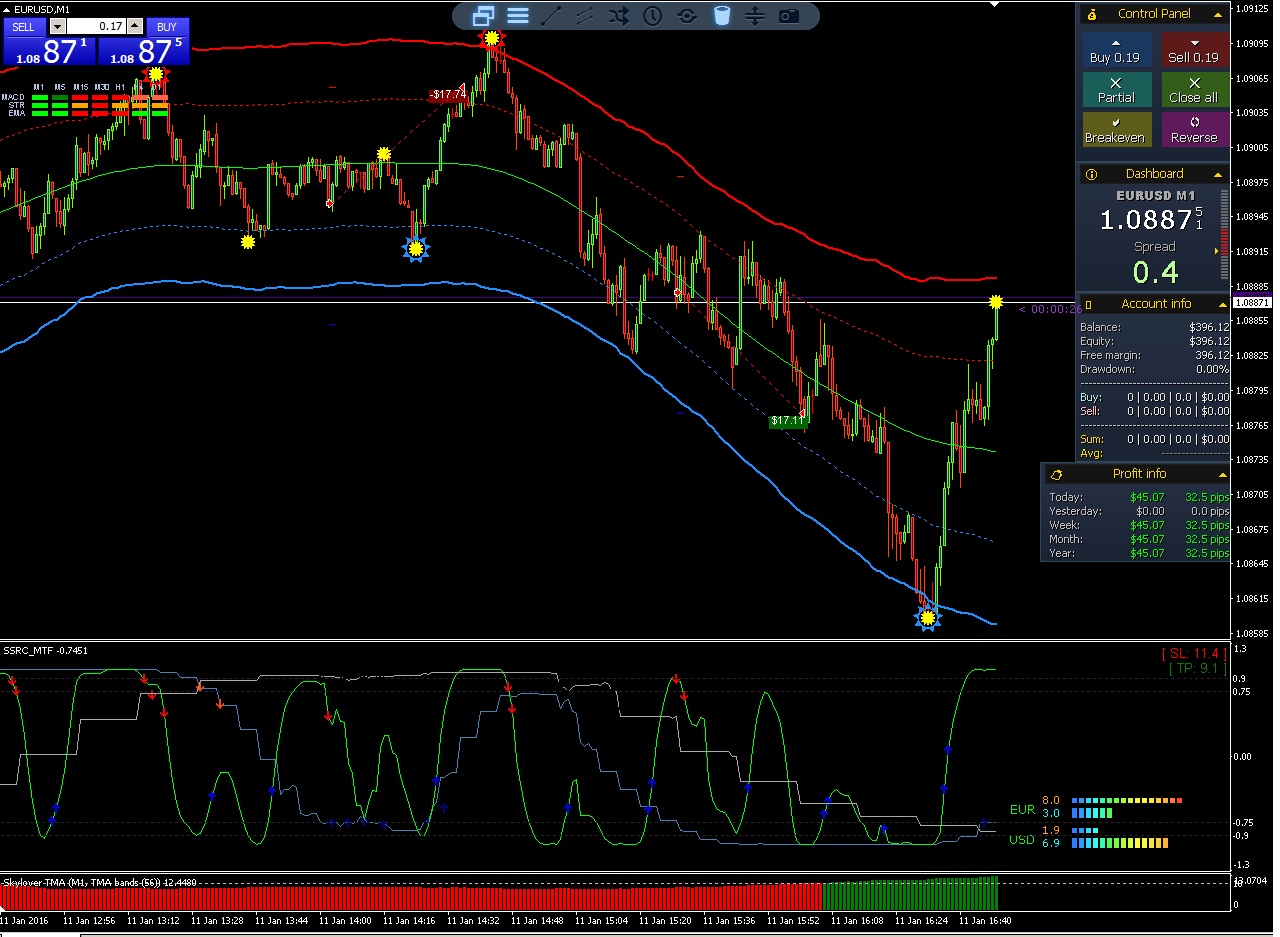The width and height of the screenshot is (1280, 937).
Task: Open the three-line list icon in top toolbar
Action: [518, 16]
